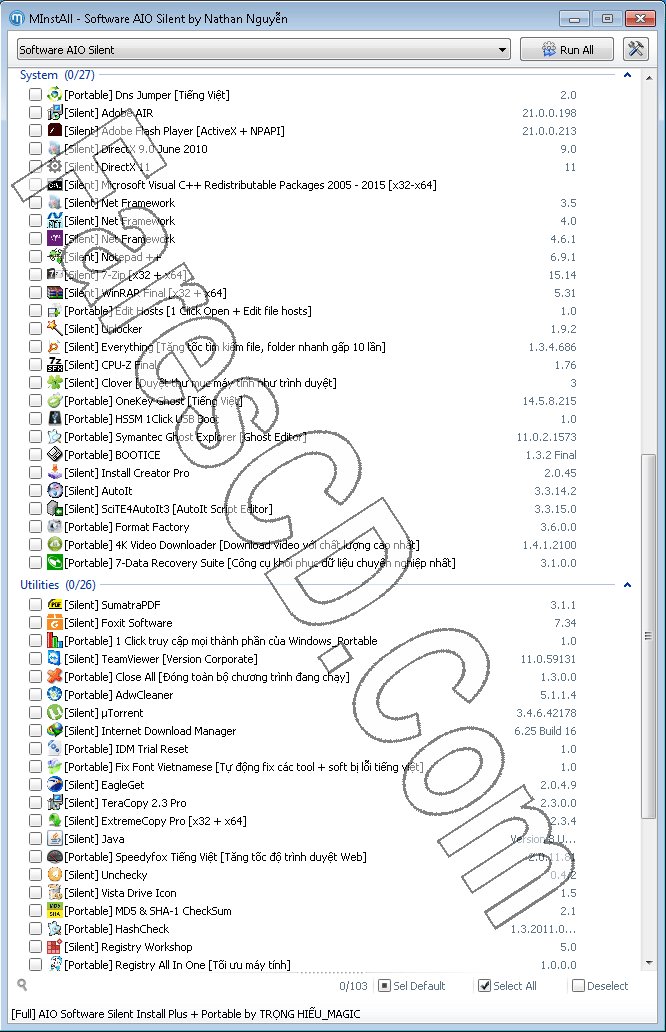This screenshot has height=1032, width=666.
Task: Select the ExtremeCopy Pro entry
Action: pyautogui.click(x=155, y=821)
